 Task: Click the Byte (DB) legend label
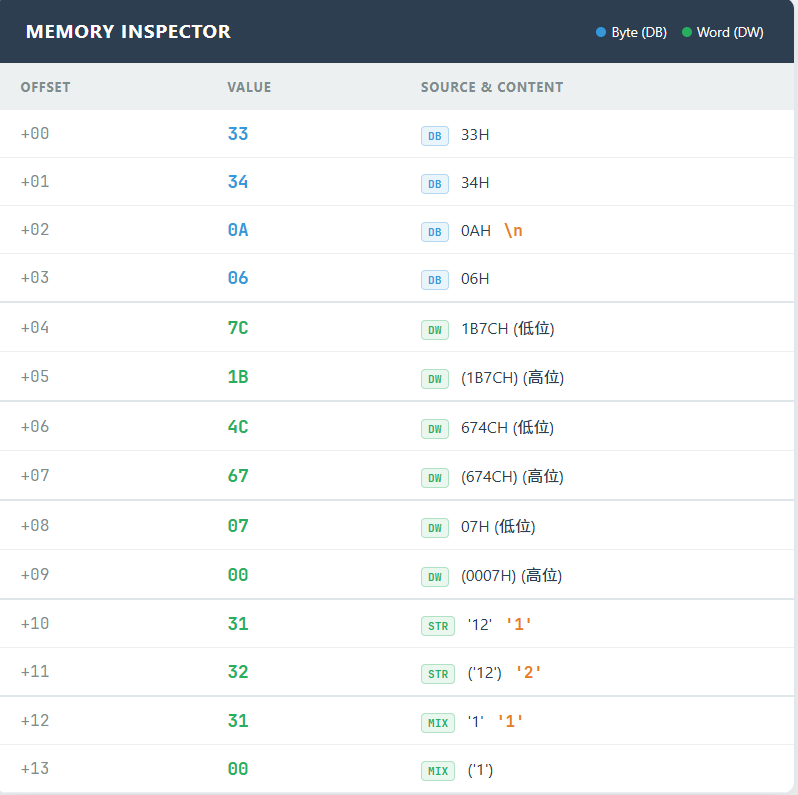639,32
